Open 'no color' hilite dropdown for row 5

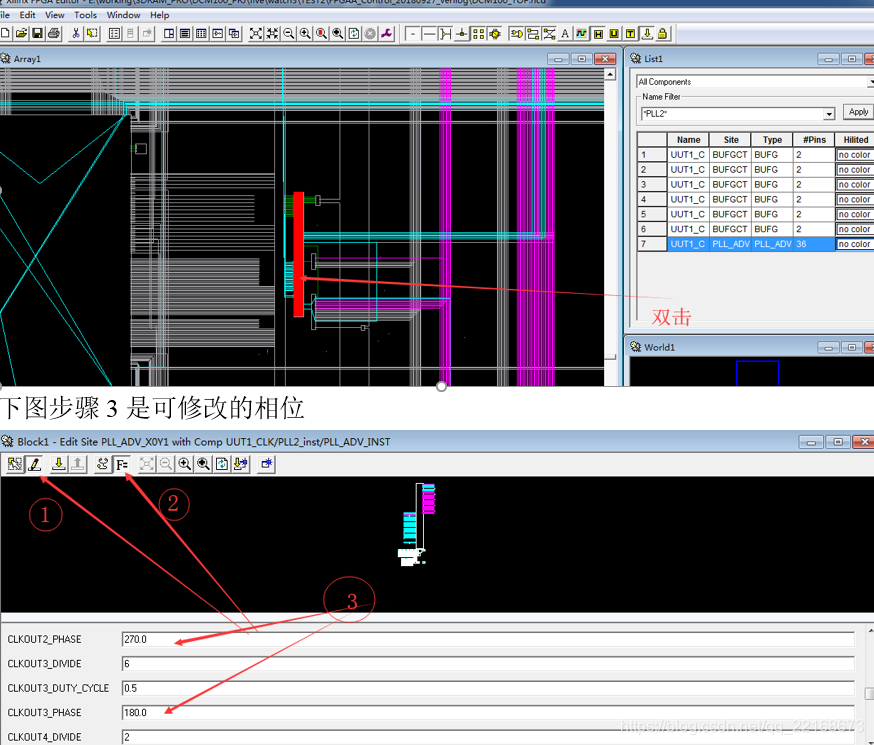(855, 215)
